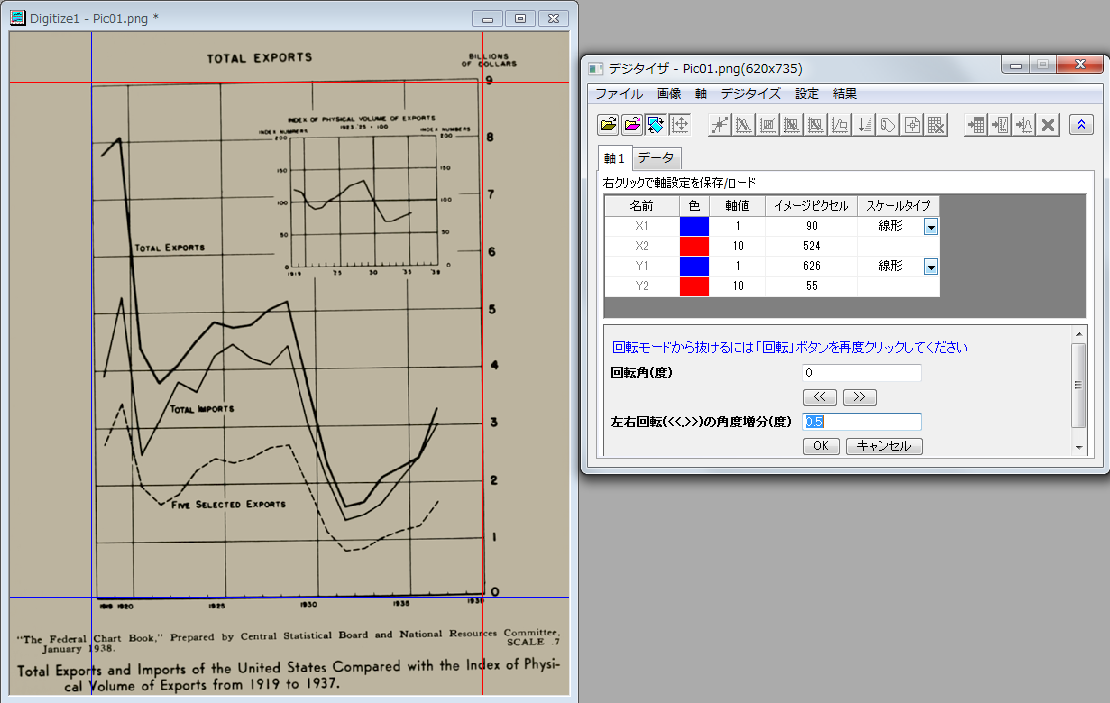Click the X delete icon in toolbar
Image resolution: width=1110 pixels, height=703 pixels.
click(x=1048, y=125)
